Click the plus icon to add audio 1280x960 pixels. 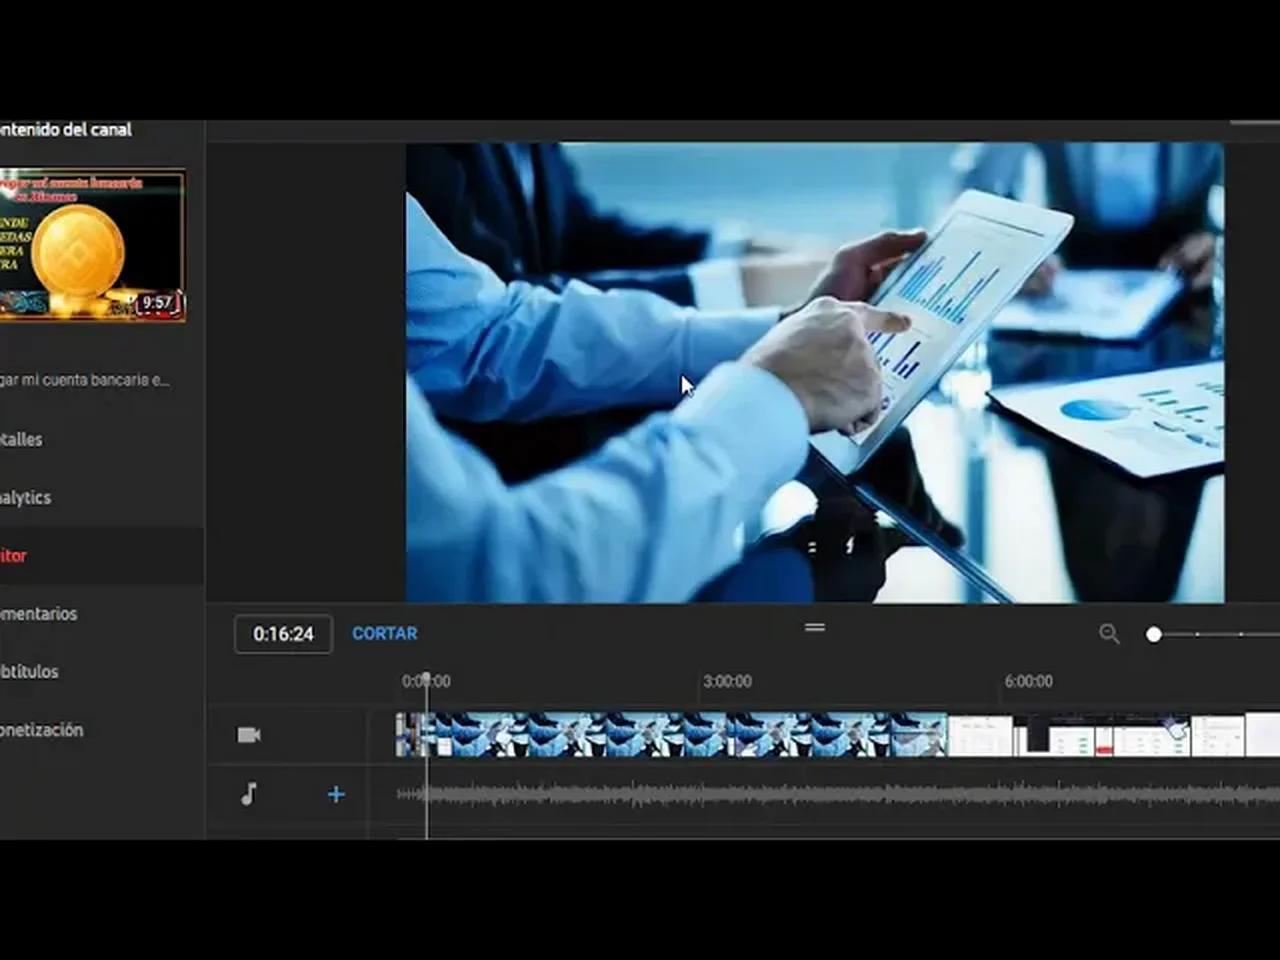tap(335, 794)
